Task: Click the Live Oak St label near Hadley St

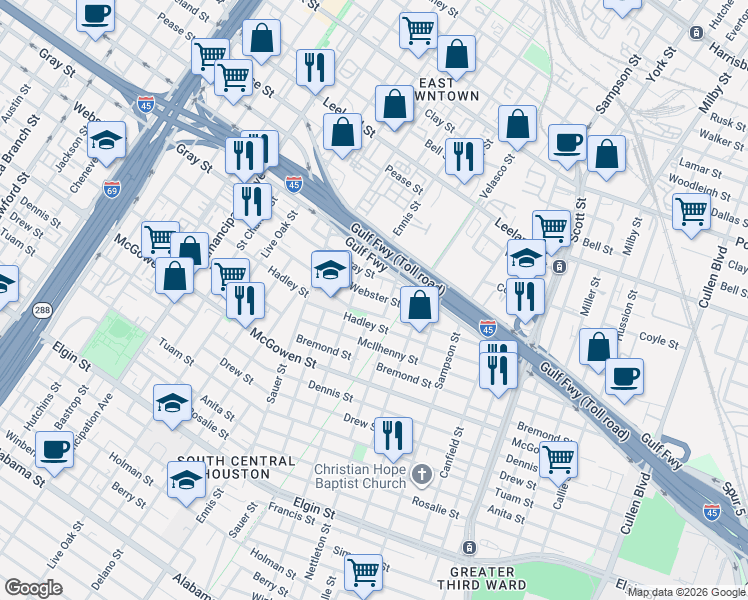Action: point(280,235)
